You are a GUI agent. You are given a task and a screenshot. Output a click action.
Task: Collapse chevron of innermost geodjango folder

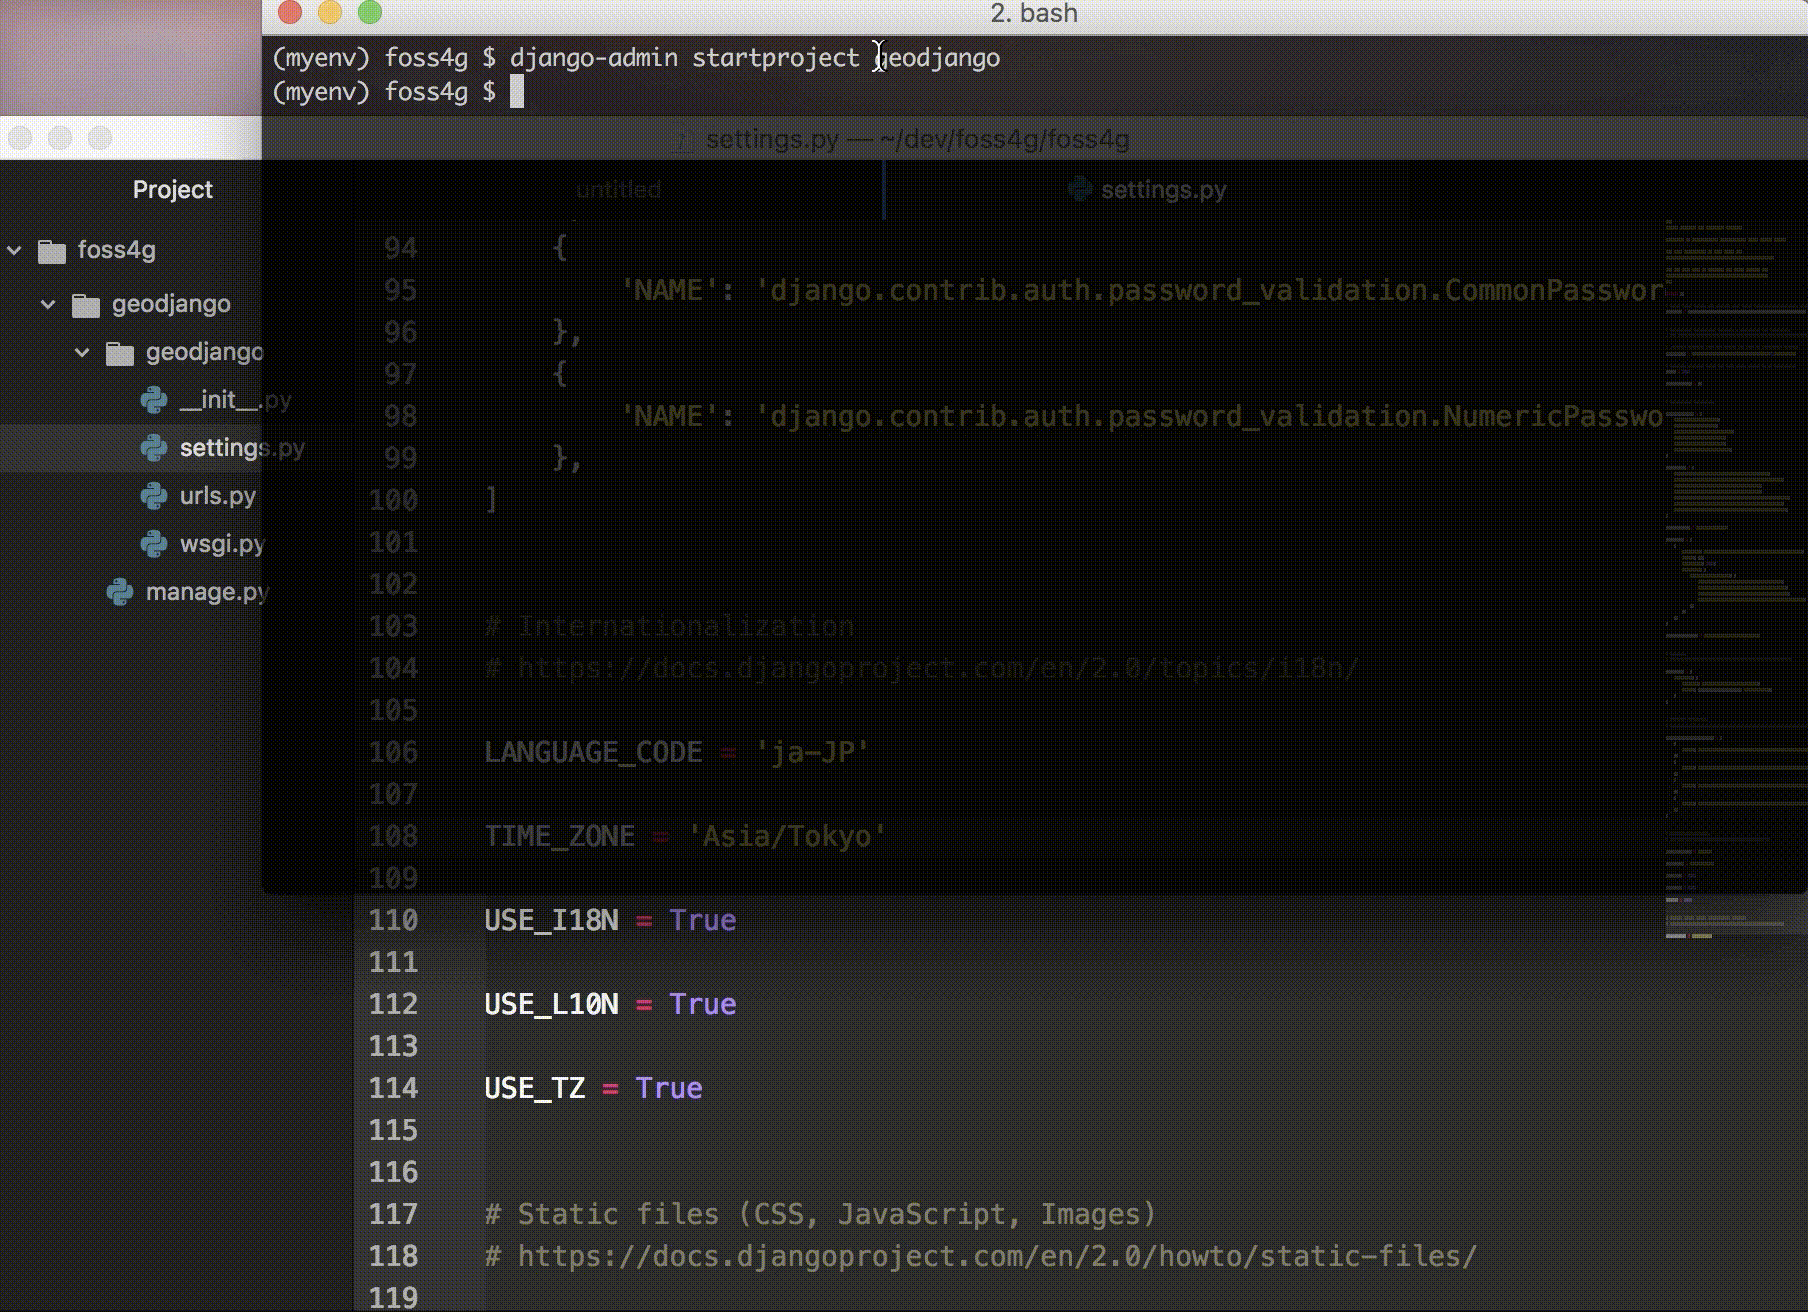coord(82,352)
